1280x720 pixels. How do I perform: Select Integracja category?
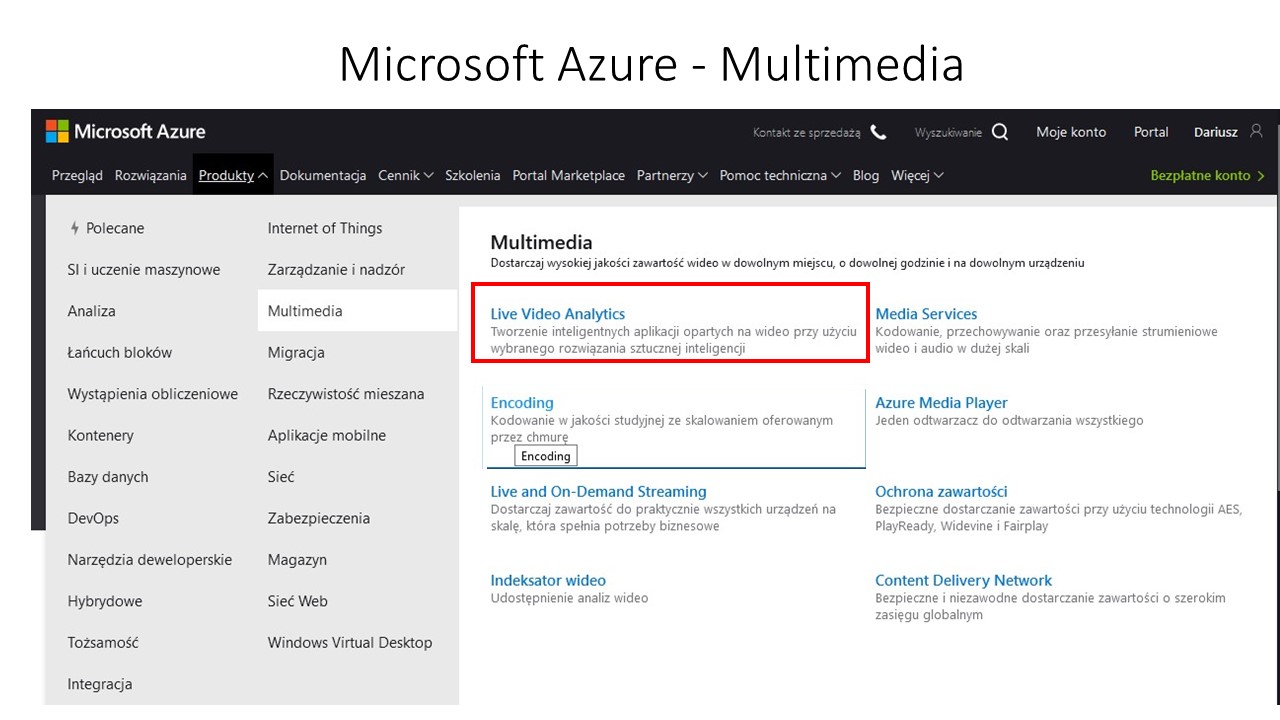point(100,685)
